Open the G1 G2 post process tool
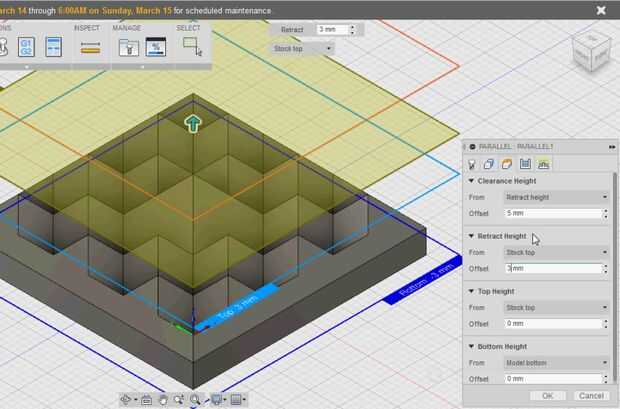This screenshot has width=620, height=409. [27, 47]
